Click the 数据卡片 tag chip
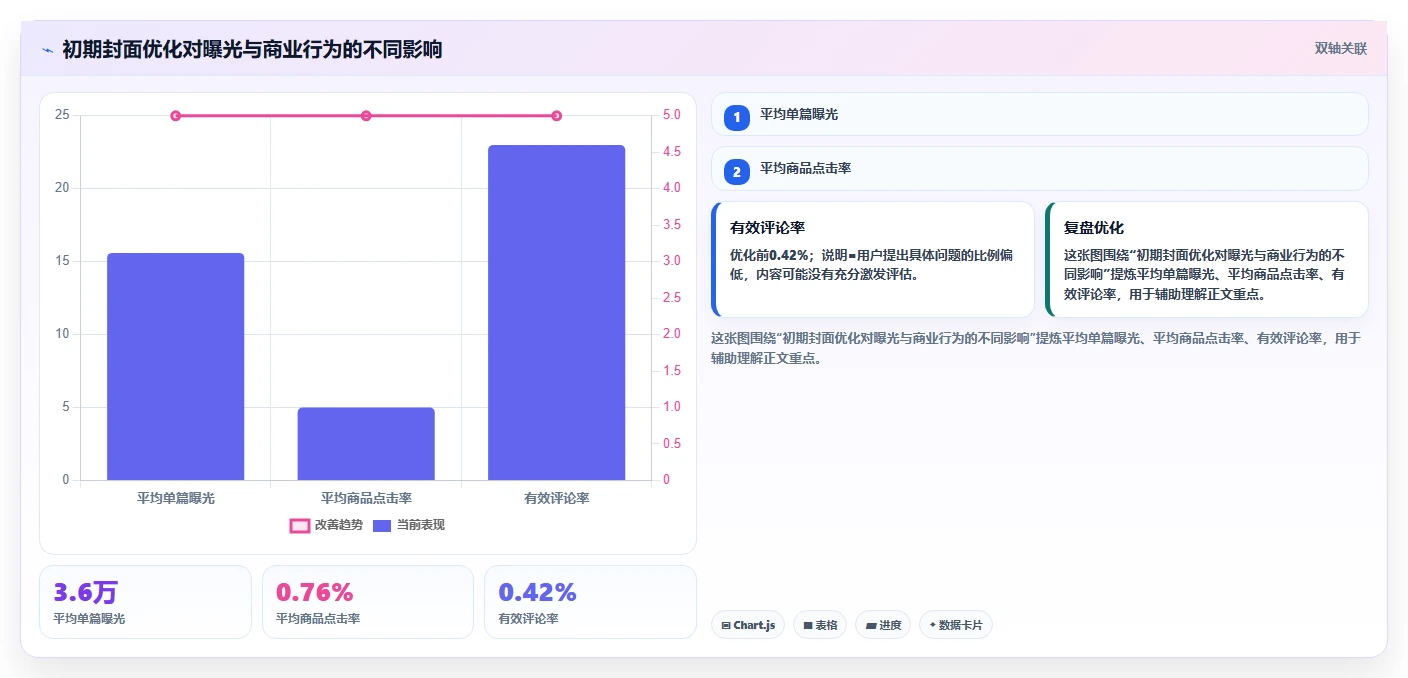Screen dimensions: 1408x678 click(956, 625)
